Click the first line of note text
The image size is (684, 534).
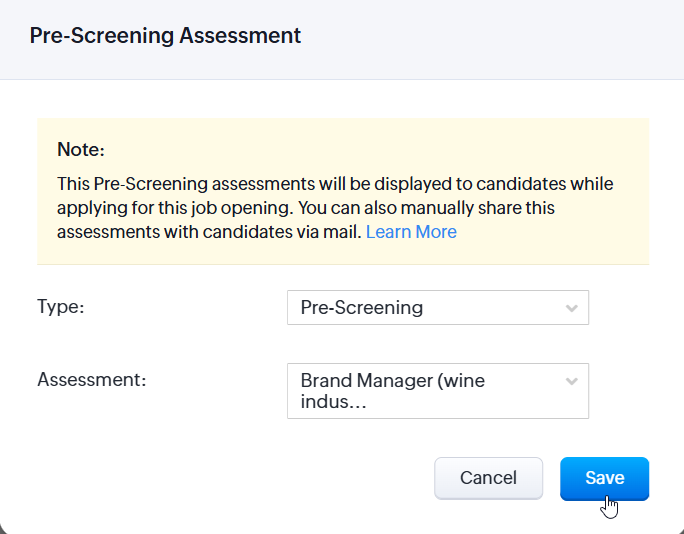(335, 184)
